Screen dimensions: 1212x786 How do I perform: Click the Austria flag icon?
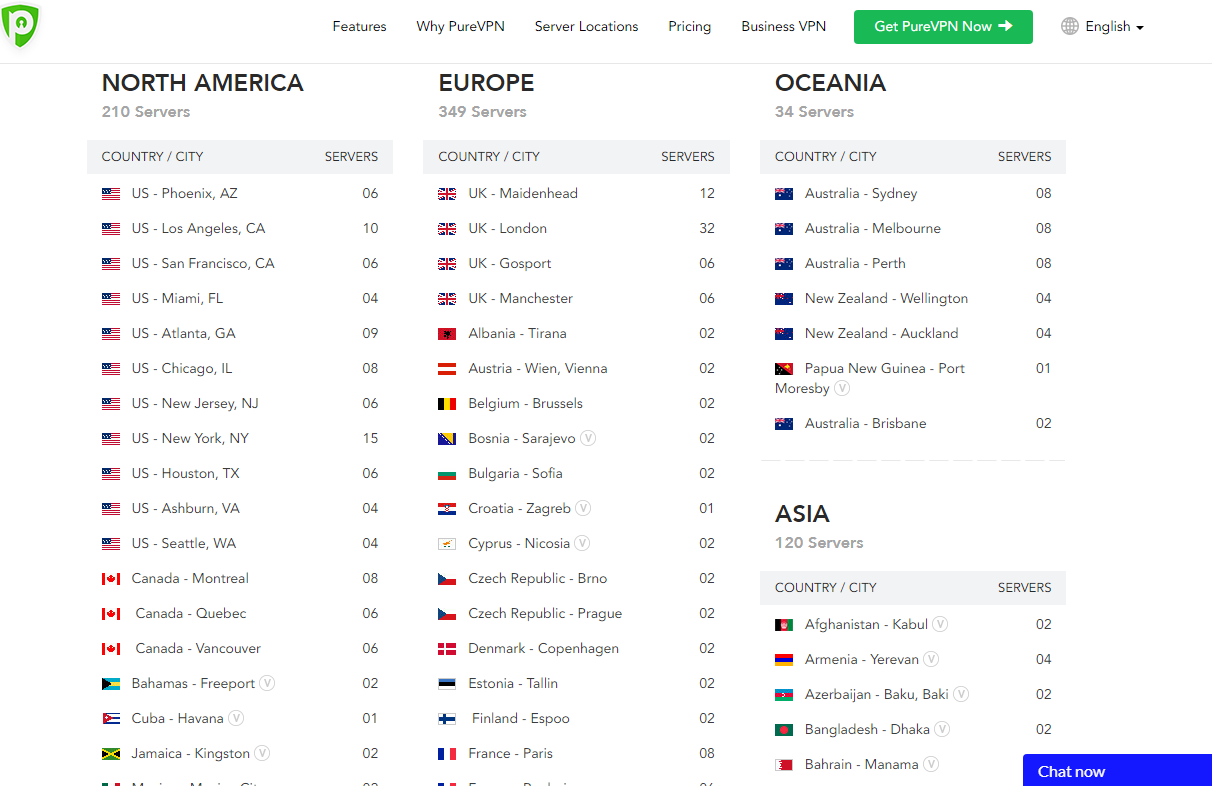[x=447, y=369]
